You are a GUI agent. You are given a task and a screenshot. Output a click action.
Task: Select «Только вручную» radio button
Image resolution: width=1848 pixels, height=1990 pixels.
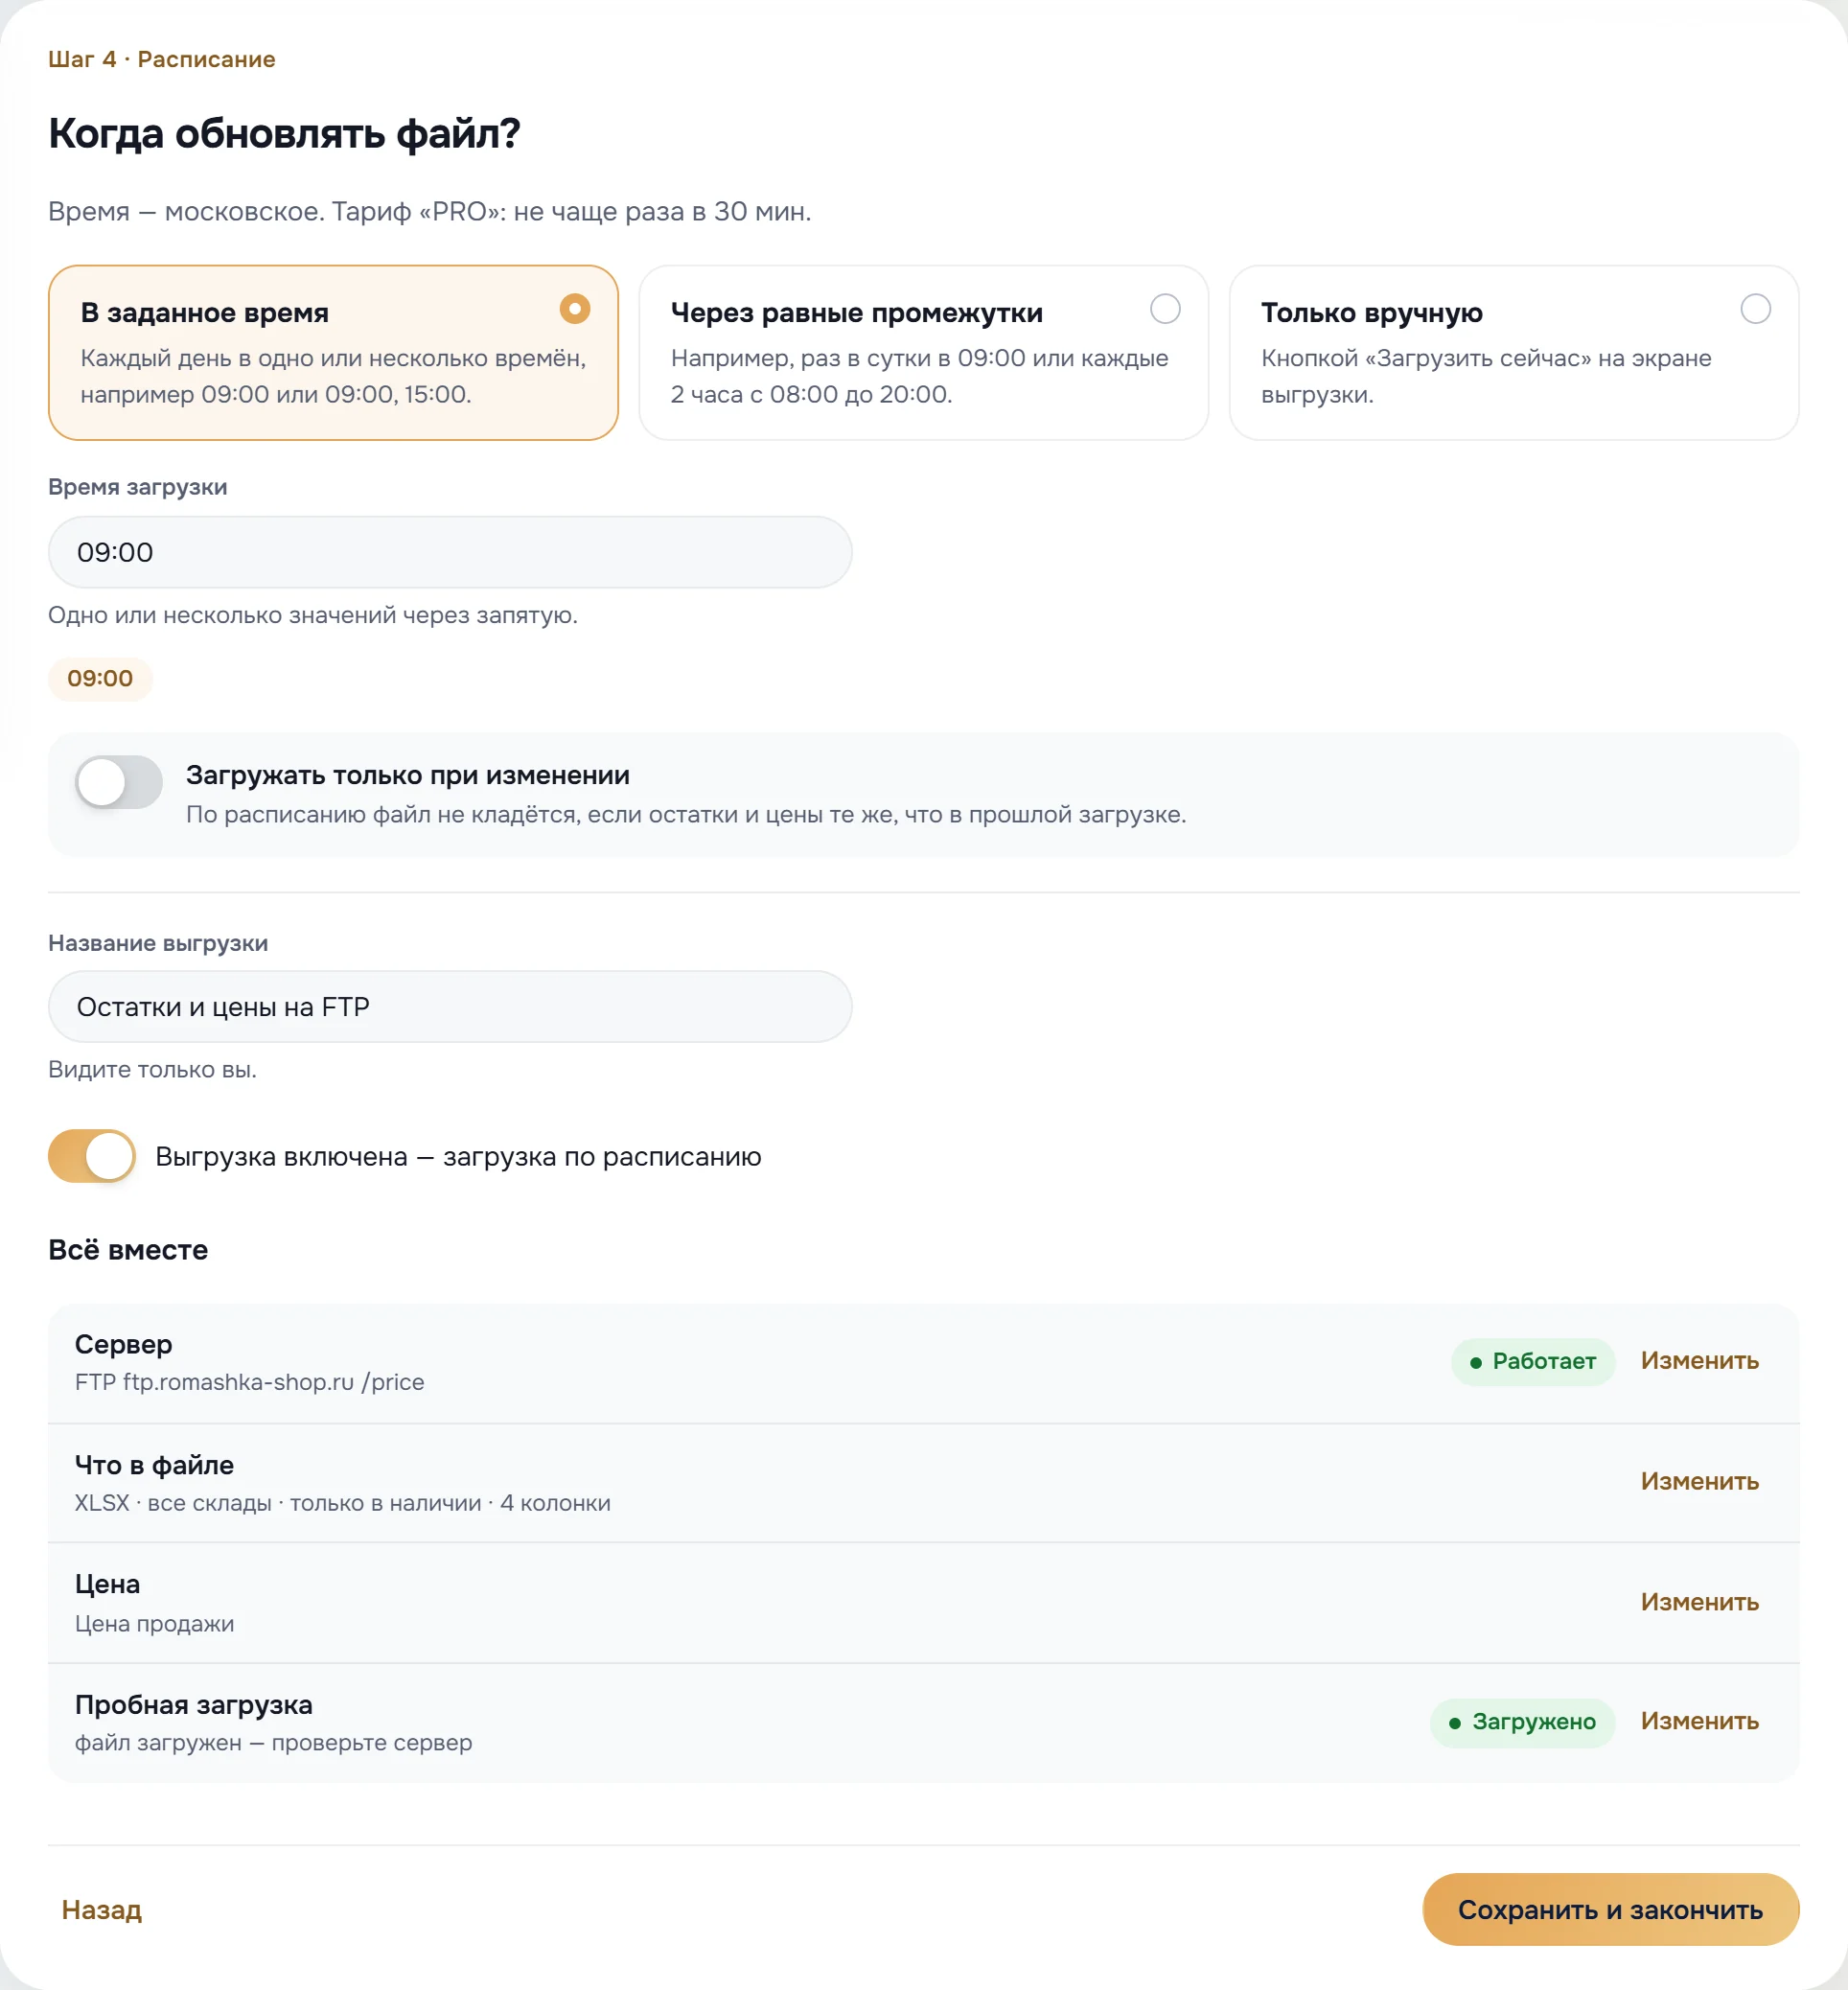coord(1755,308)
